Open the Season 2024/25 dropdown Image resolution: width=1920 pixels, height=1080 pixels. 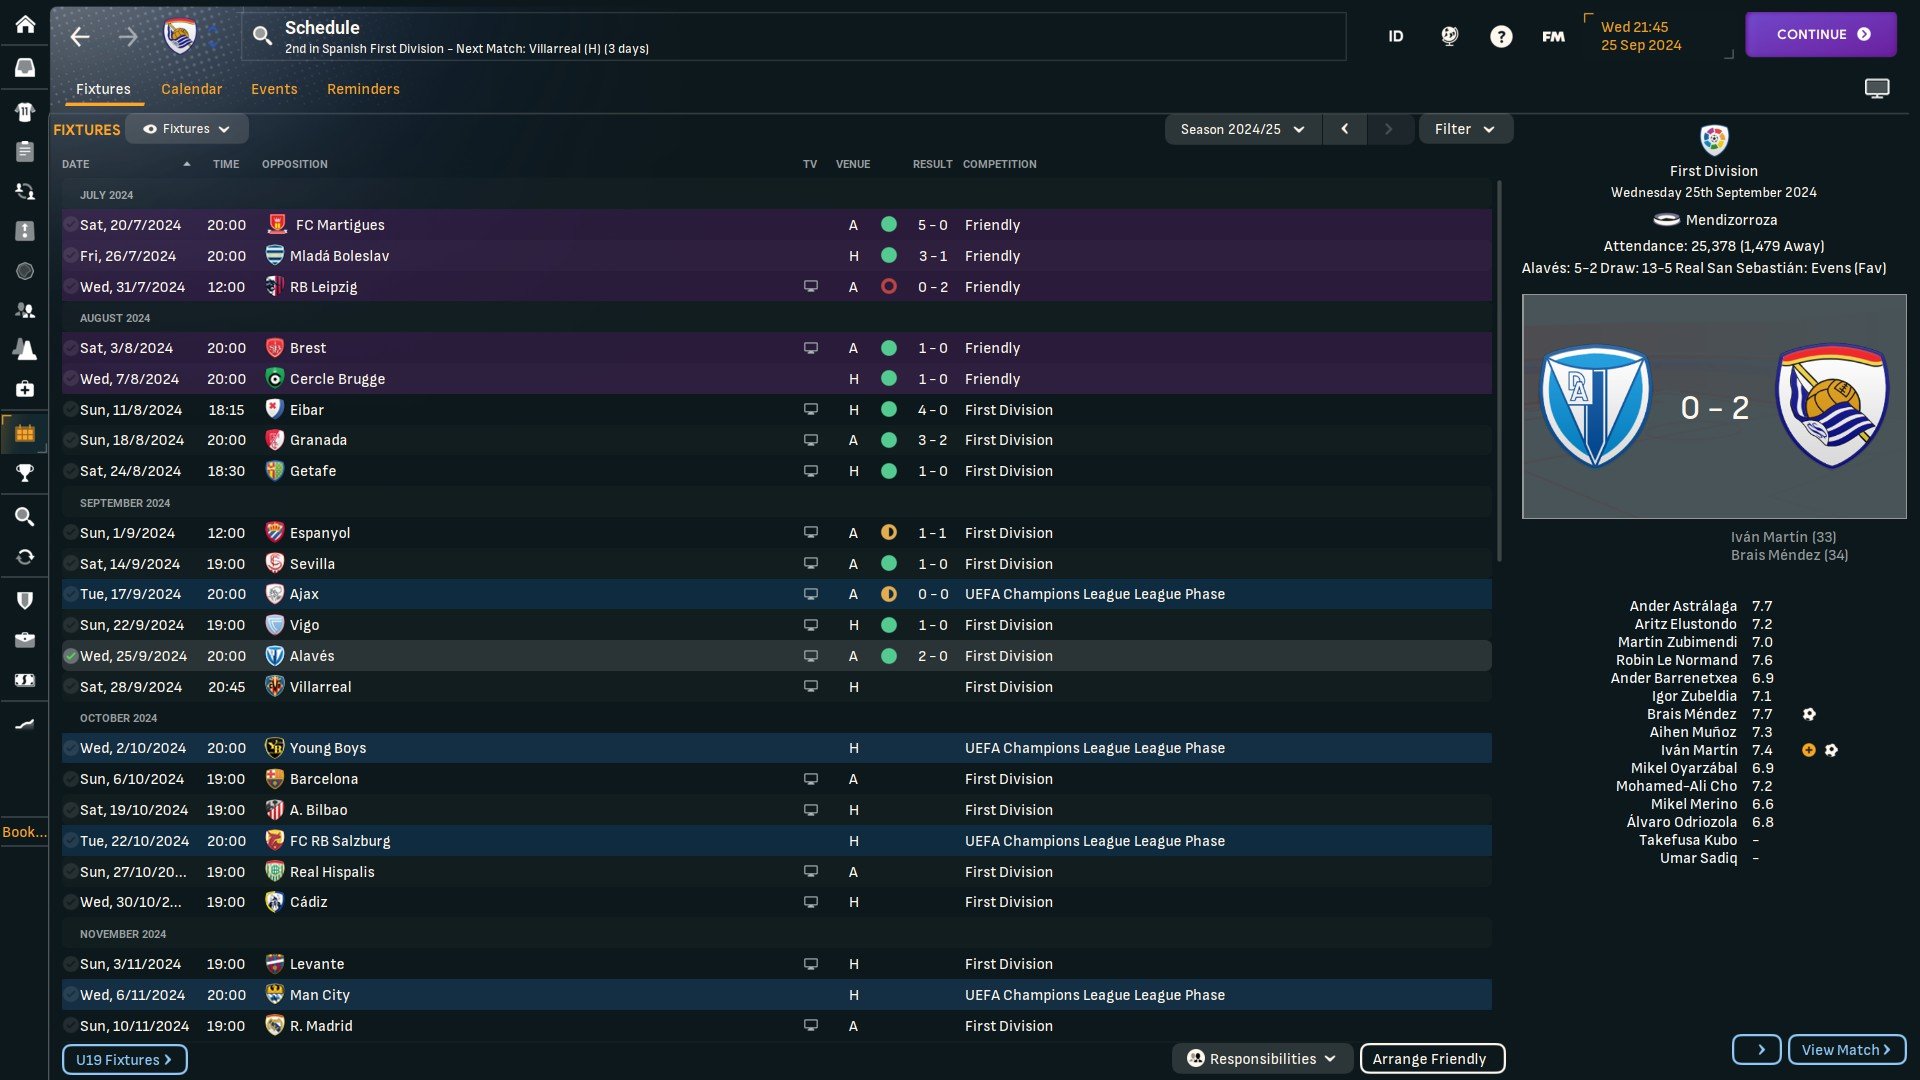point(1242,129)
